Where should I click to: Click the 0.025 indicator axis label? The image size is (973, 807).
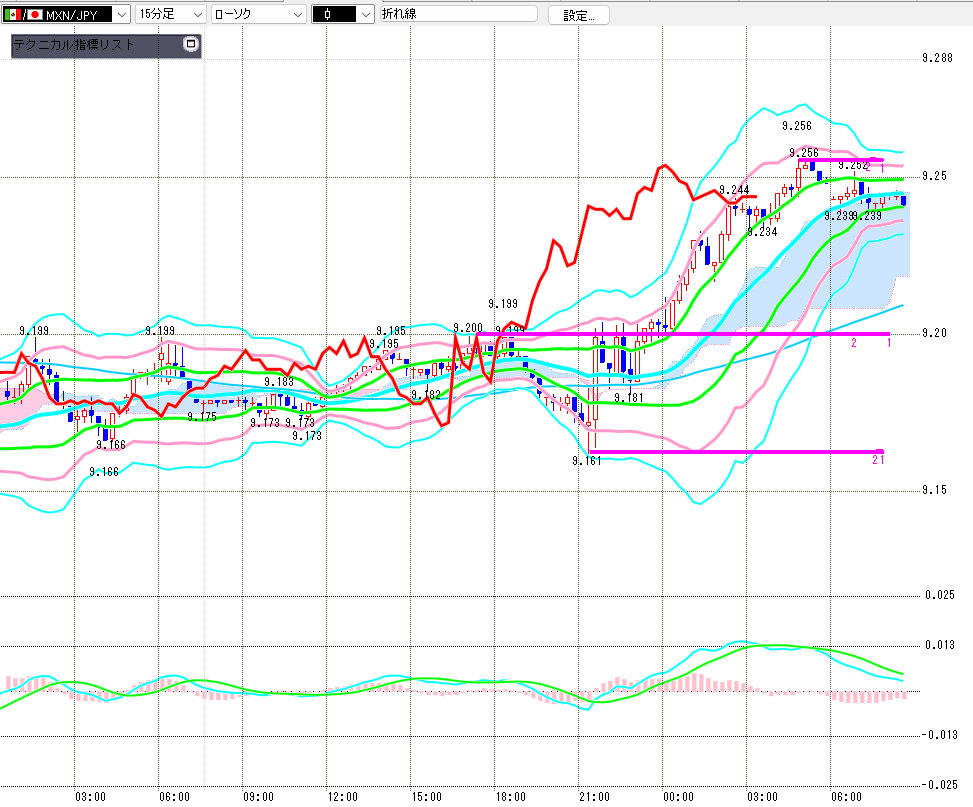[939, 595]
